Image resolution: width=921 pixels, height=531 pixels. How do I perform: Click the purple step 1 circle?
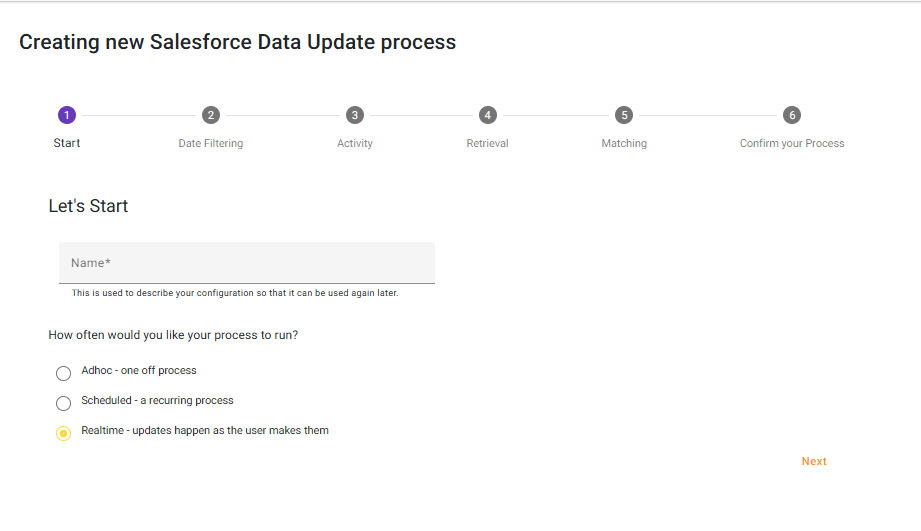(x=67, y=115)
